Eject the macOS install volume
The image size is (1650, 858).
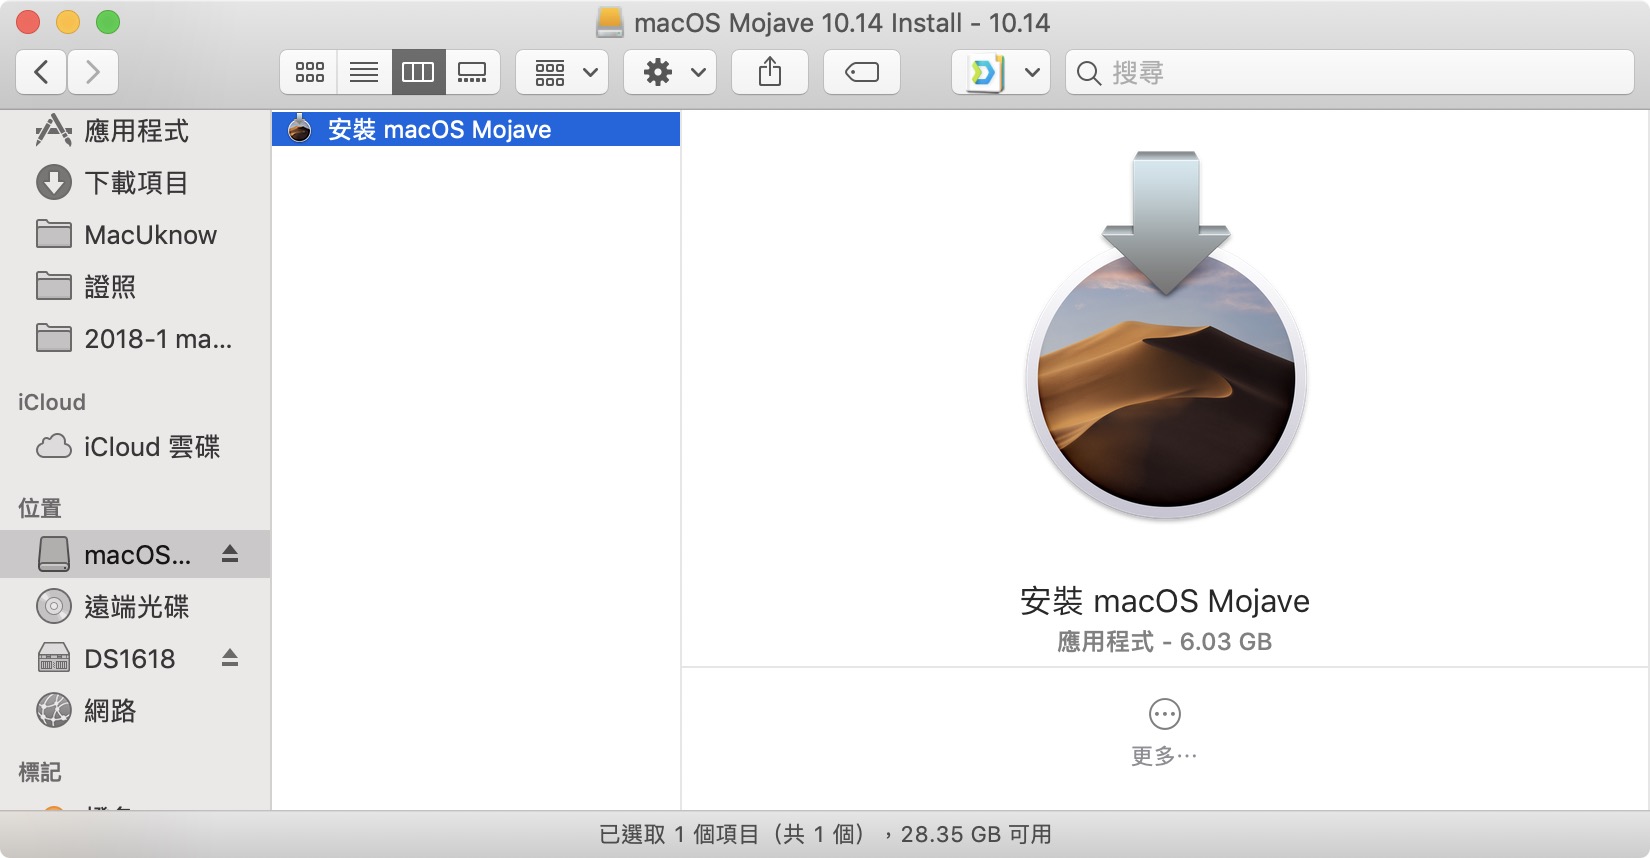click(230, 554)
